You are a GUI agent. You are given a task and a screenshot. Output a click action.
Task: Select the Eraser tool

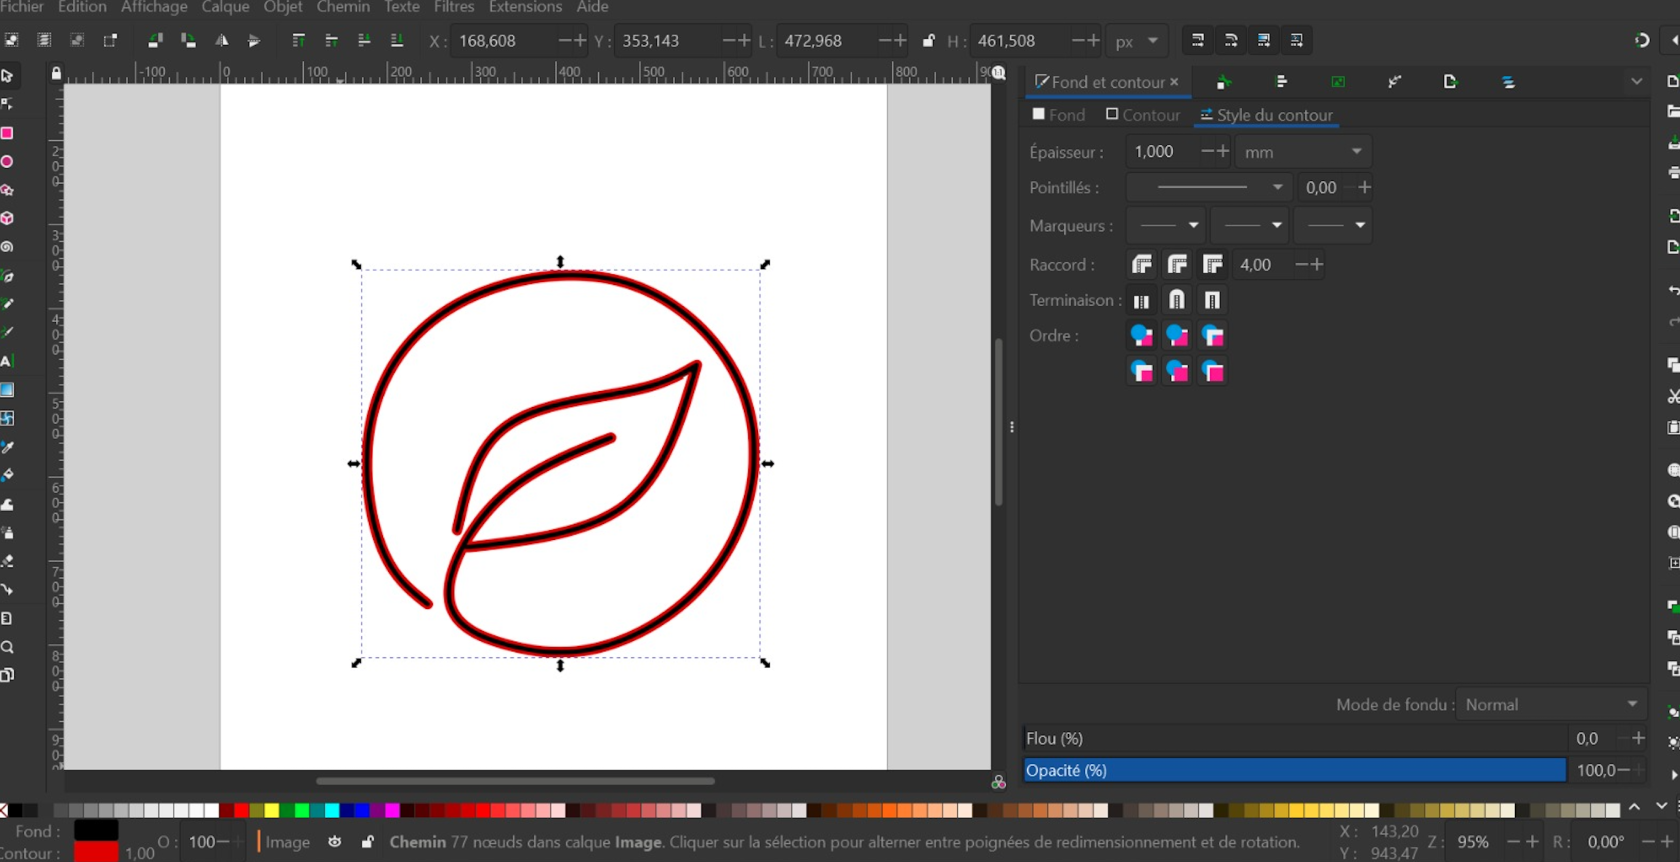click(x=7, y=561)
